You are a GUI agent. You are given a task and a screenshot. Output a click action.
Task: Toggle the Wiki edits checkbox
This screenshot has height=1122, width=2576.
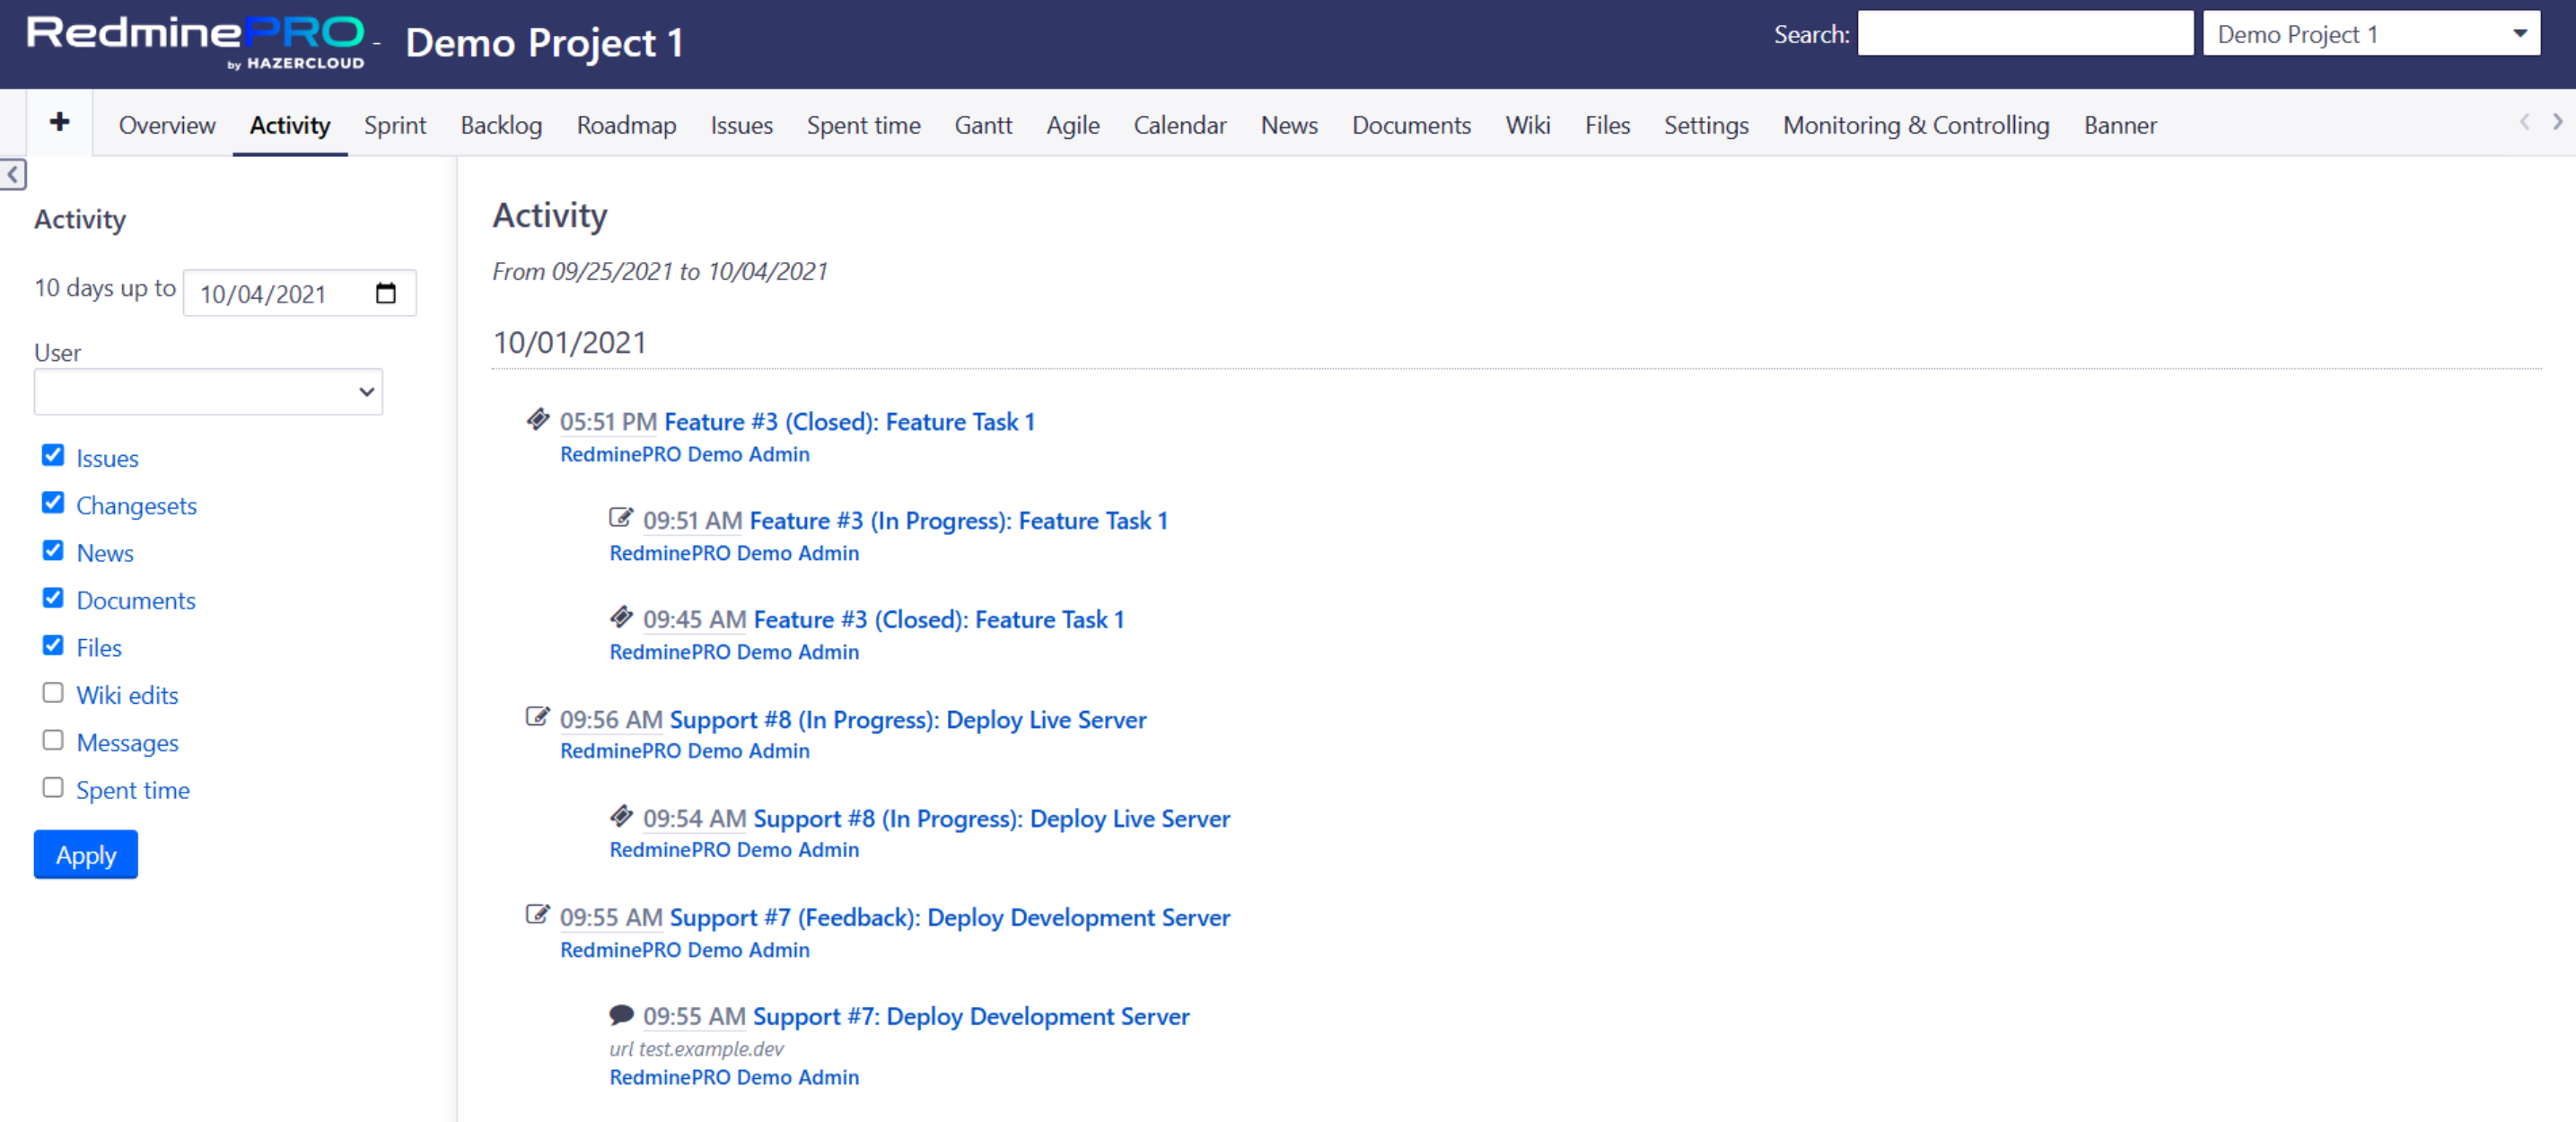pyautogui.click(x=54, y=693)
